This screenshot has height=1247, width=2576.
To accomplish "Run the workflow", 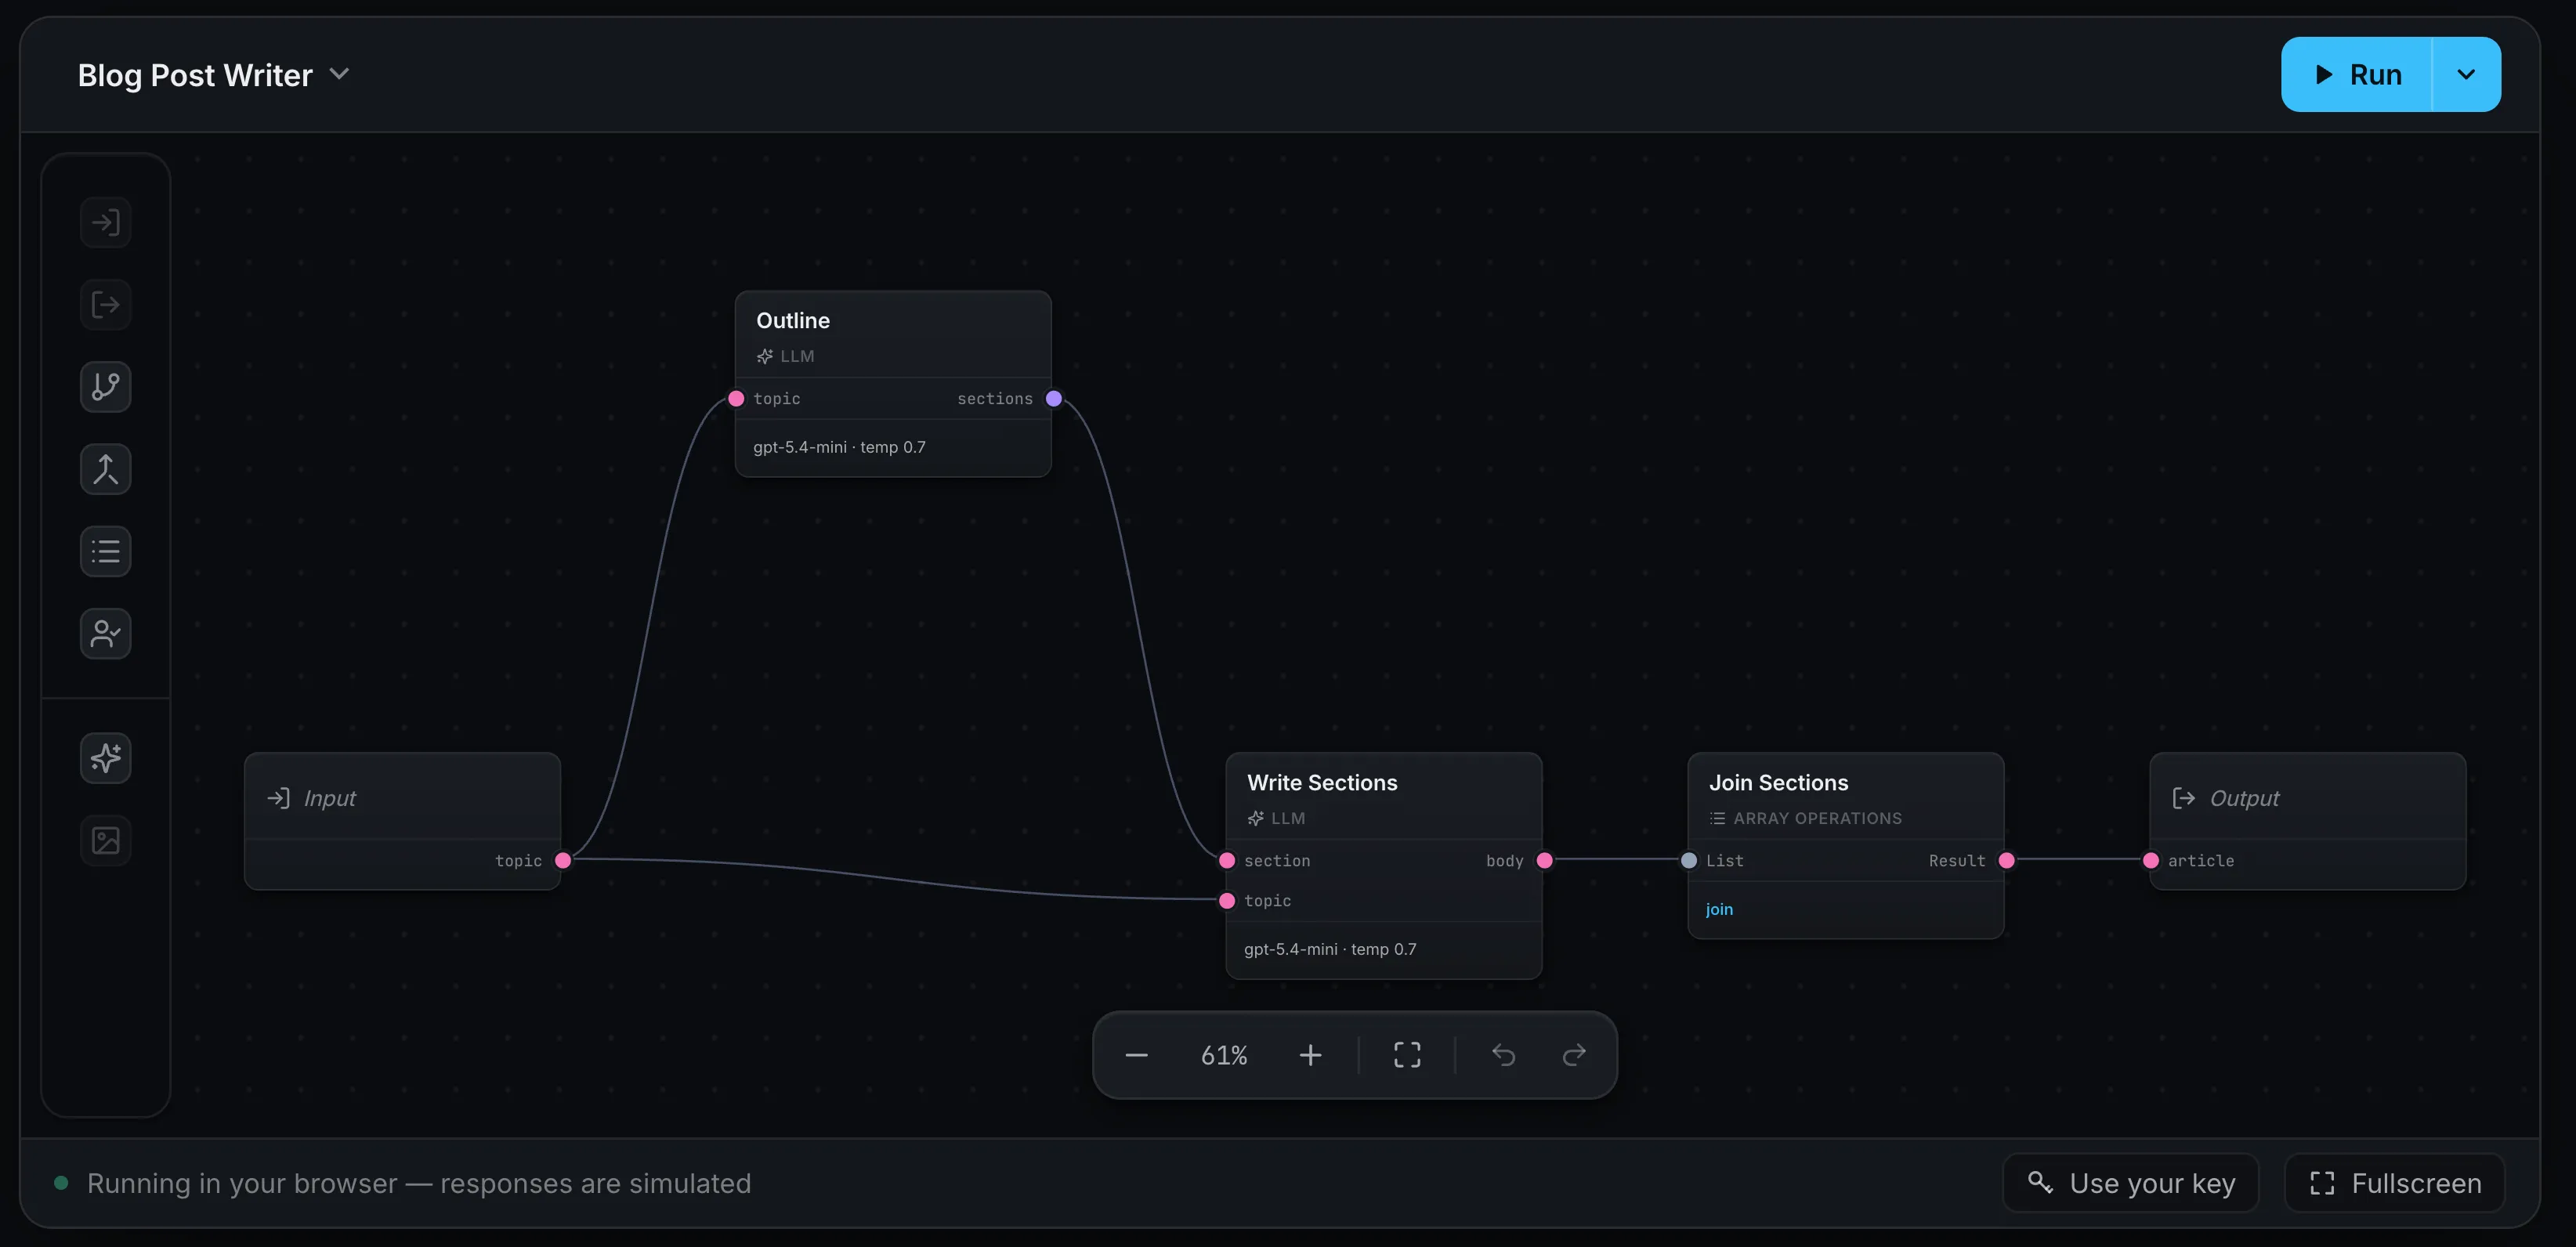I will point(2356,75).
